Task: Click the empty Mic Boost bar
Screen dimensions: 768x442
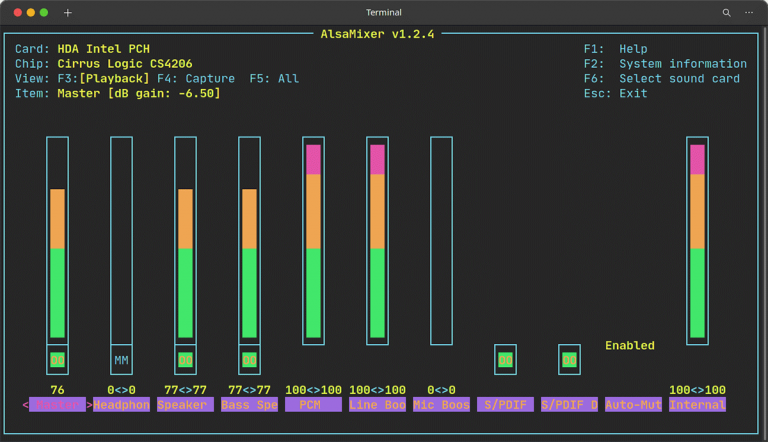Action: click(x=441, y=241)
